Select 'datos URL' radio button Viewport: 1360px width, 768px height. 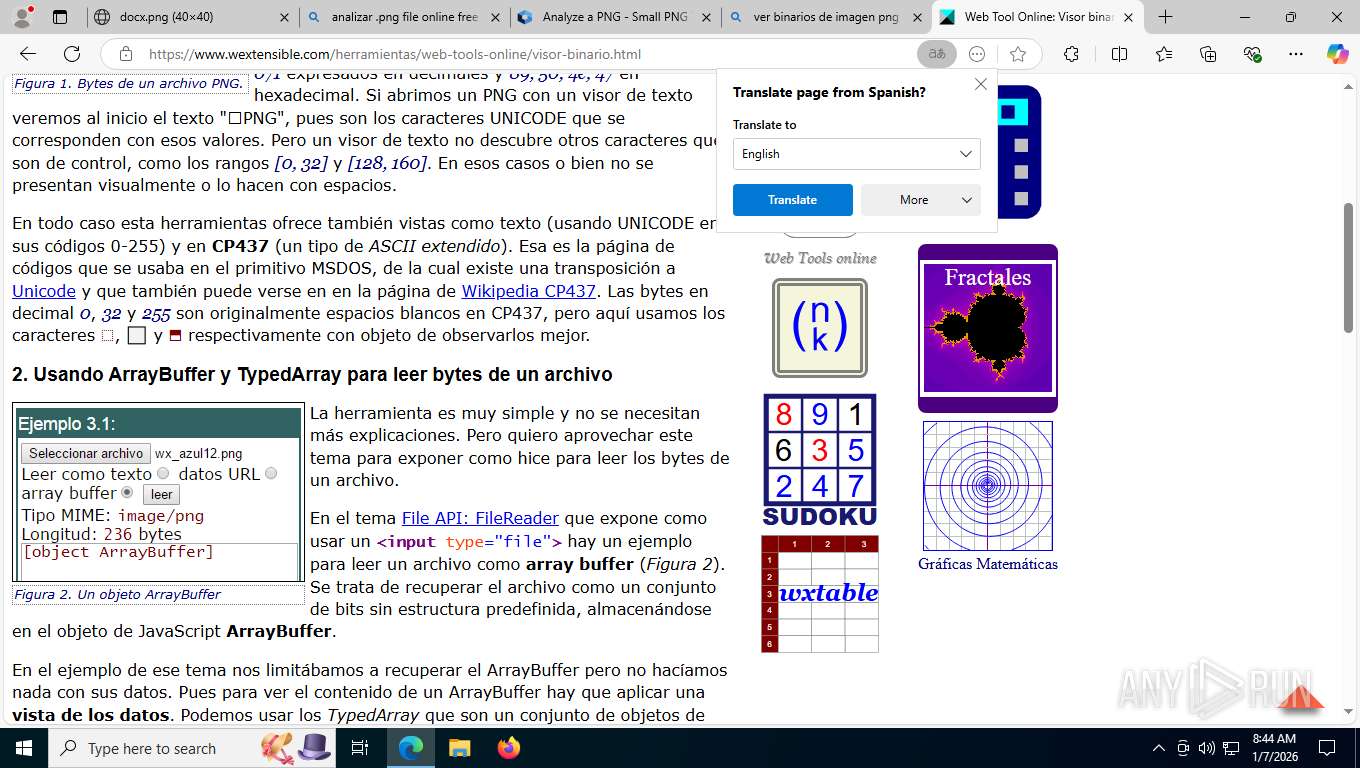[x=271, y=473]
